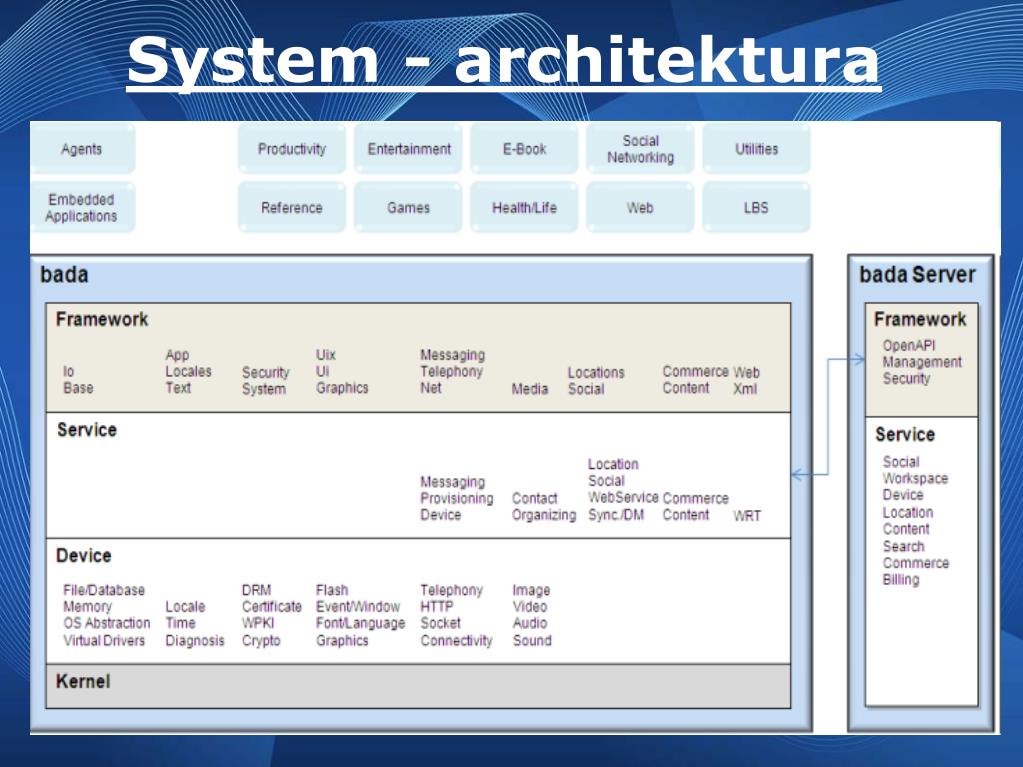The image size is (1023, 767).
Task: Click the Net entry
Action: pos(431,388)
